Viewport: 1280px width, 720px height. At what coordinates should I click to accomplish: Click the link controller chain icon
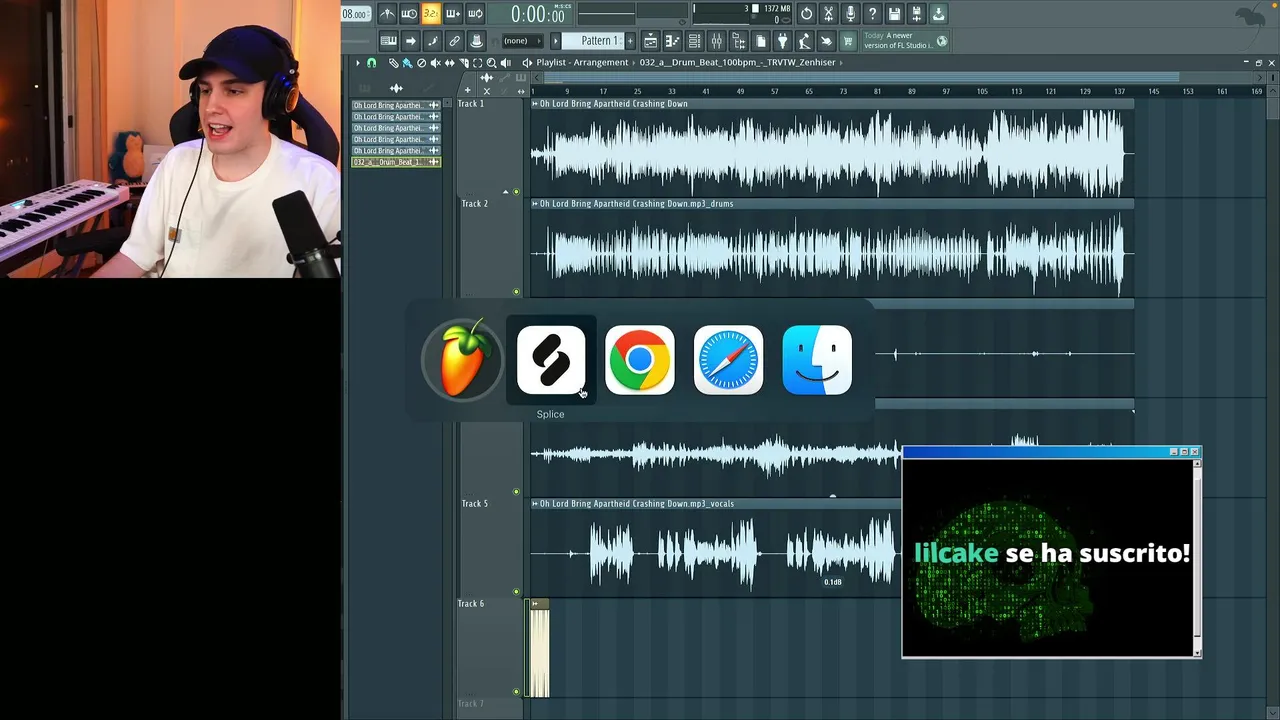point(454,41)
